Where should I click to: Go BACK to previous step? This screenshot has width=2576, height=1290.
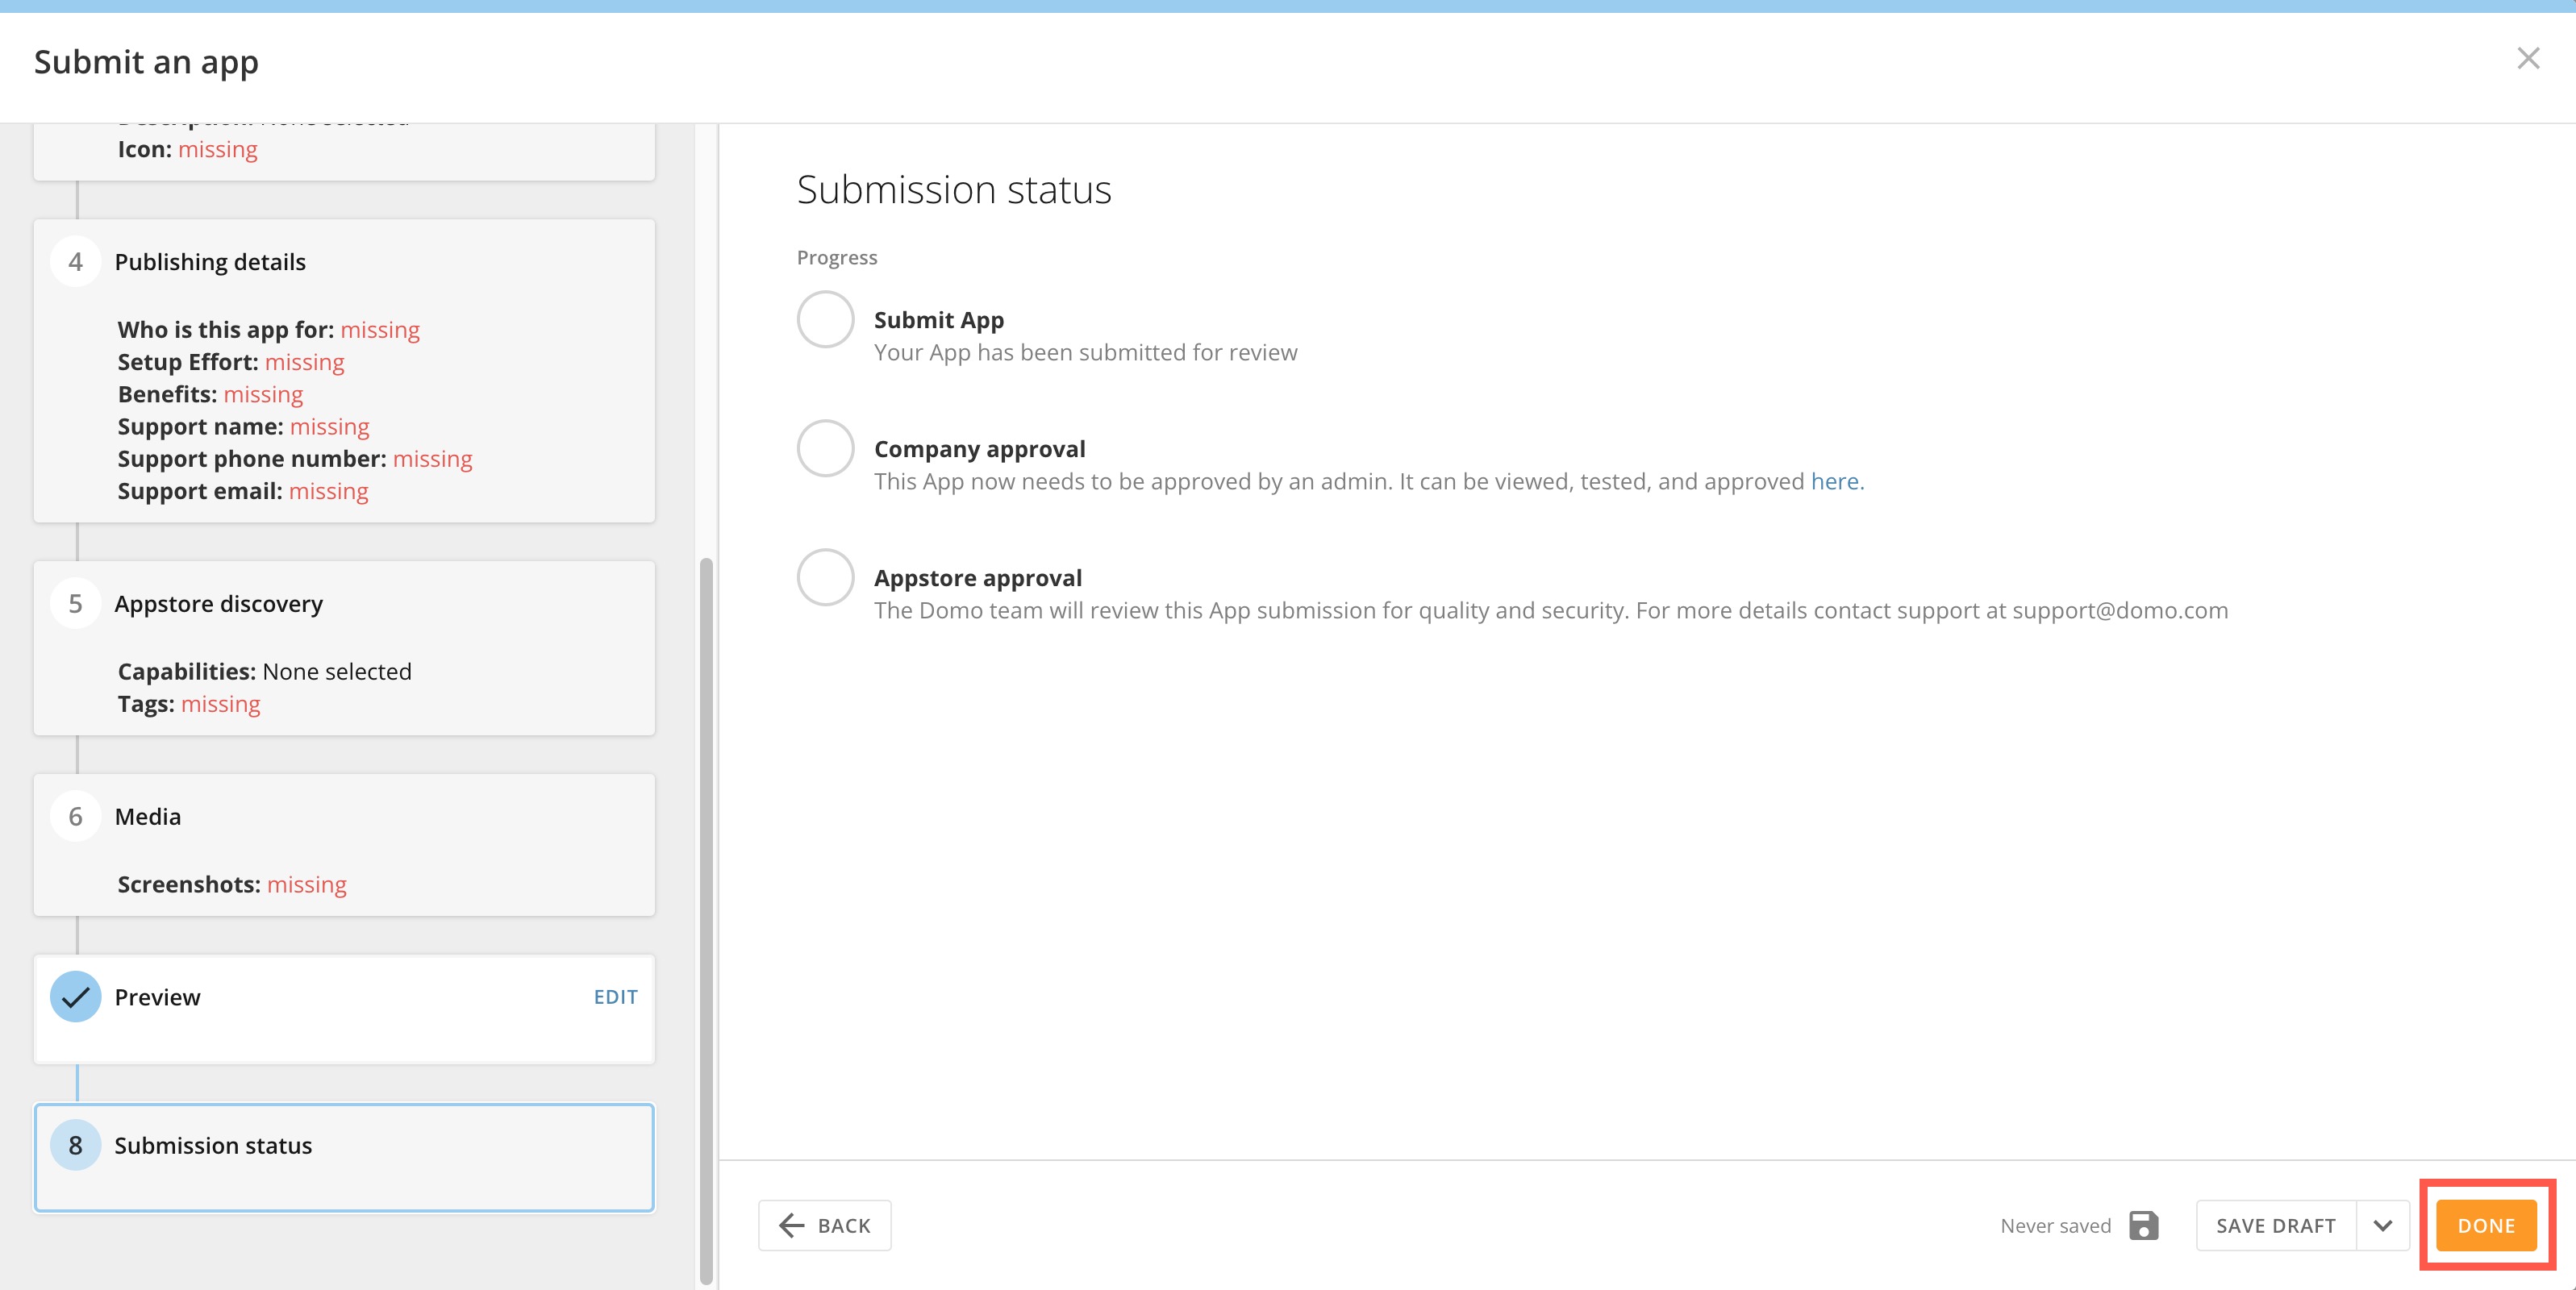pyautogui.click(x=824, y=1225)
